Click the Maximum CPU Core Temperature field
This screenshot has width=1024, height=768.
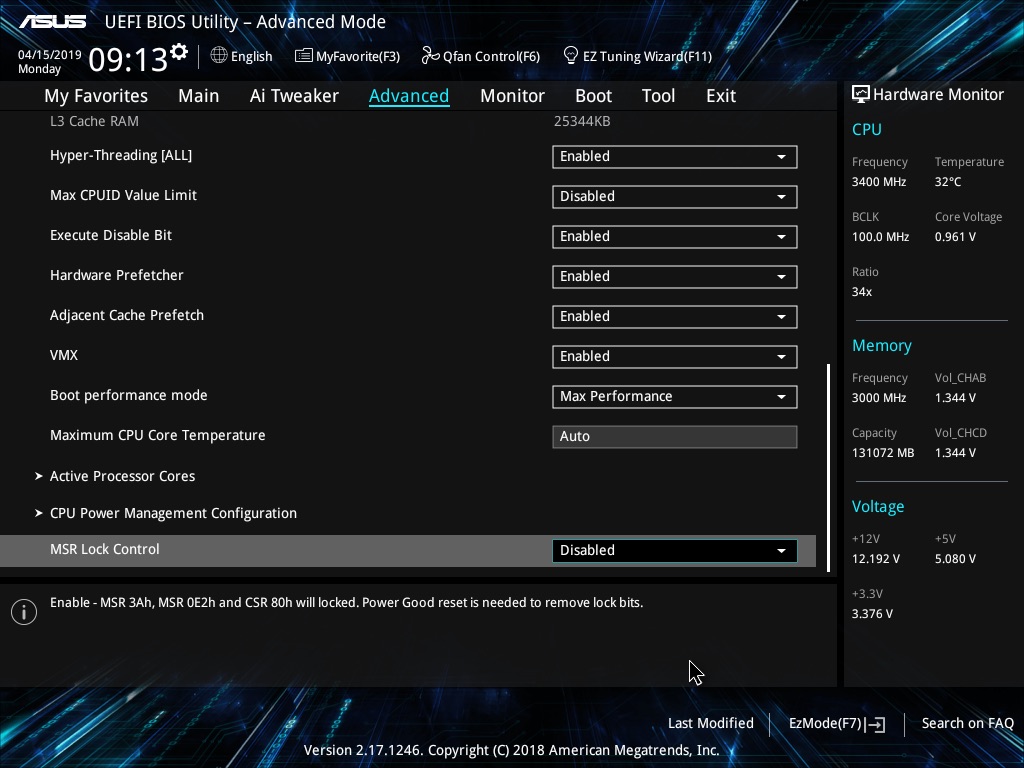675,437
